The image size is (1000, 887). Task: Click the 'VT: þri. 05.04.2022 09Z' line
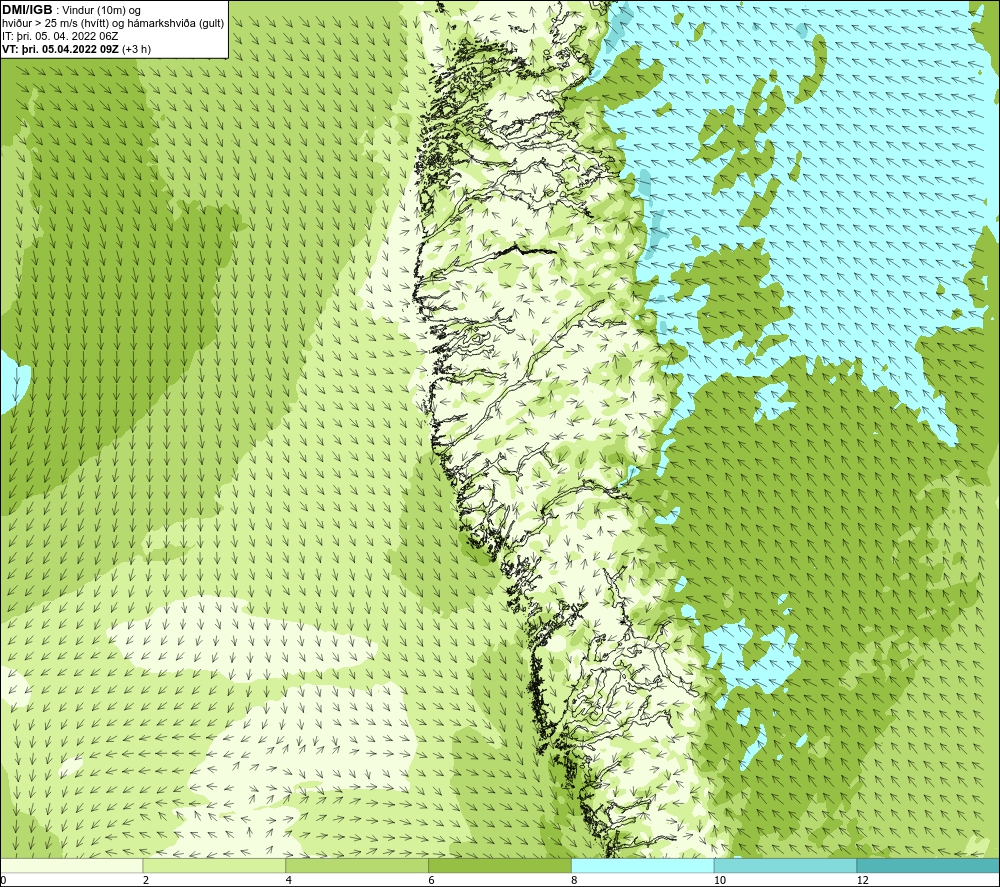pos(77,49)
